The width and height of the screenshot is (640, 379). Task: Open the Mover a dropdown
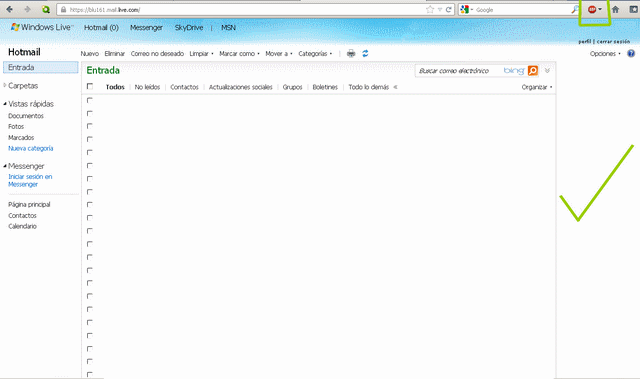click(279, 53)
